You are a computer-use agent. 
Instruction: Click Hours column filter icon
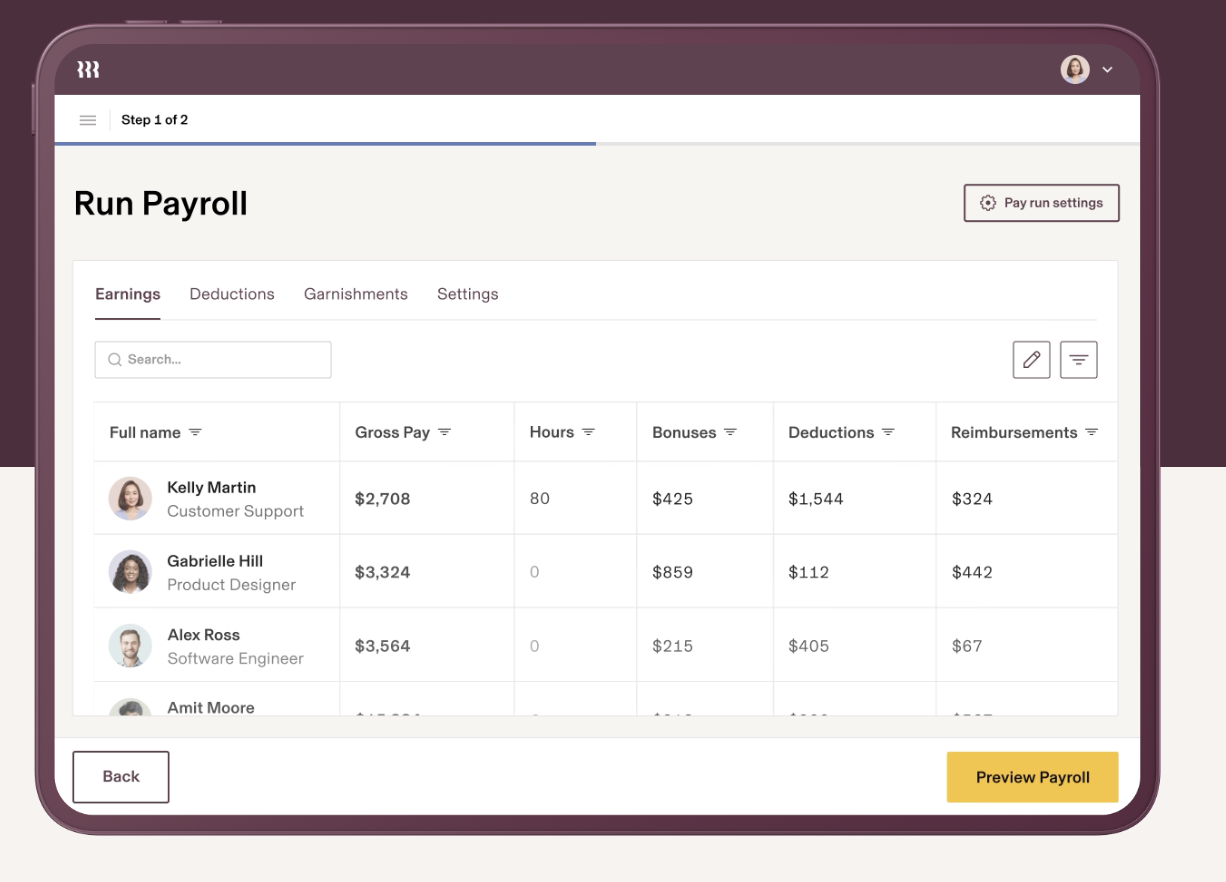pos(588,432)
